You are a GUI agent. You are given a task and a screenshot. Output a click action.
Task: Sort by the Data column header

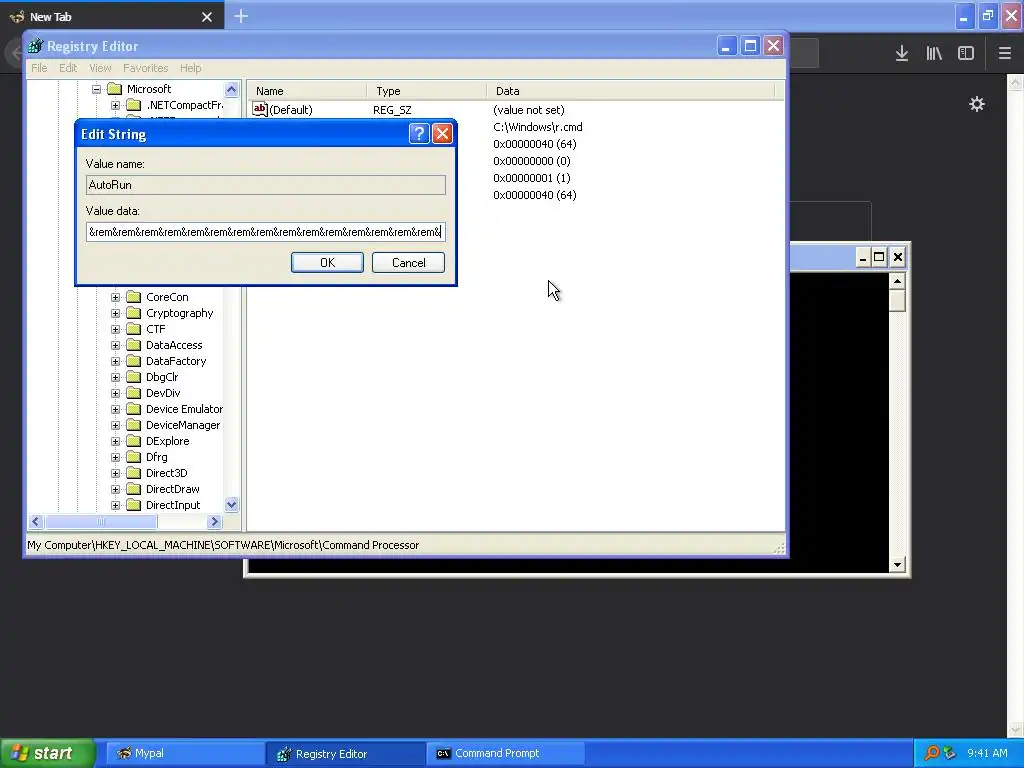[630, 91]
